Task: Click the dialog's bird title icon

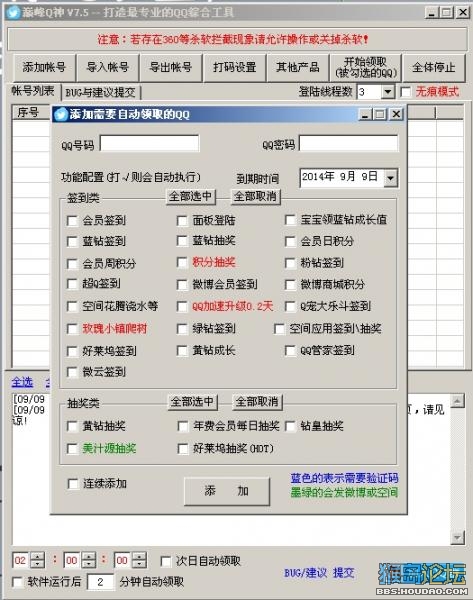Action: point(60,115)
